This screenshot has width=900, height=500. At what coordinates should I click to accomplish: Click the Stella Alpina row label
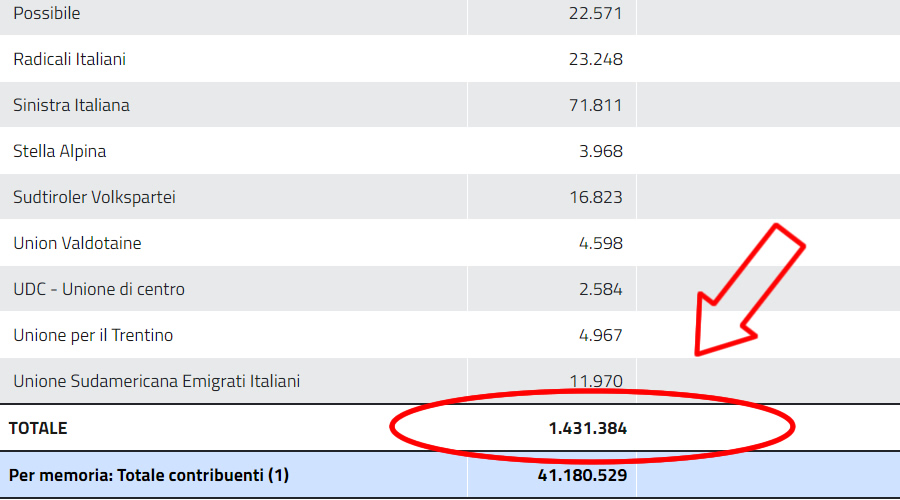(59, 152)
